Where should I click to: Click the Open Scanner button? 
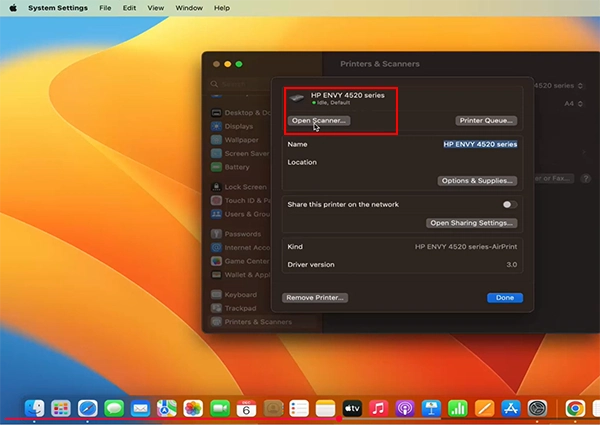319,120
